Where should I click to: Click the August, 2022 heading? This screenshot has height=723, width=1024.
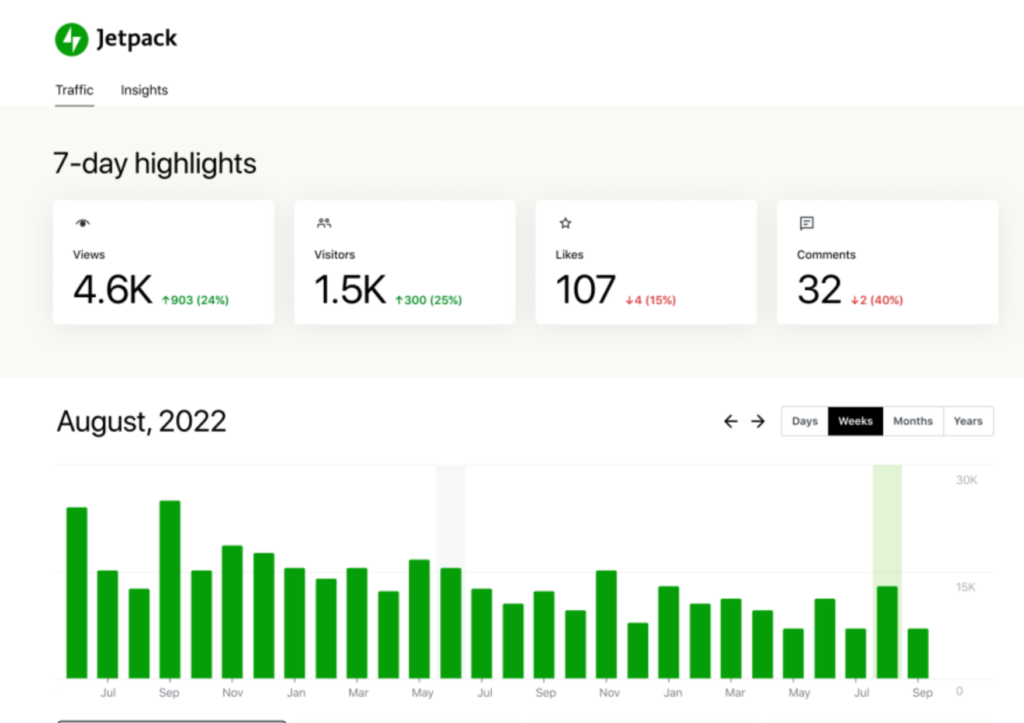140,421
